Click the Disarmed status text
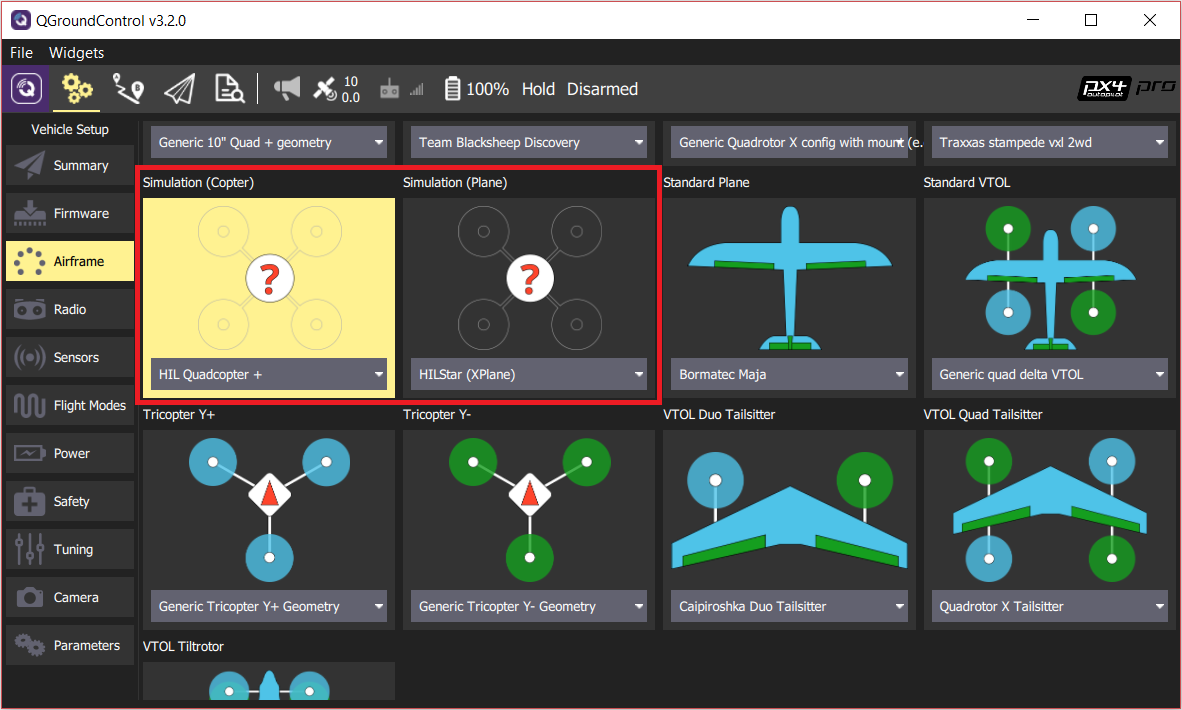This screenshot has width=1182, height=710. tap(602, 89)
